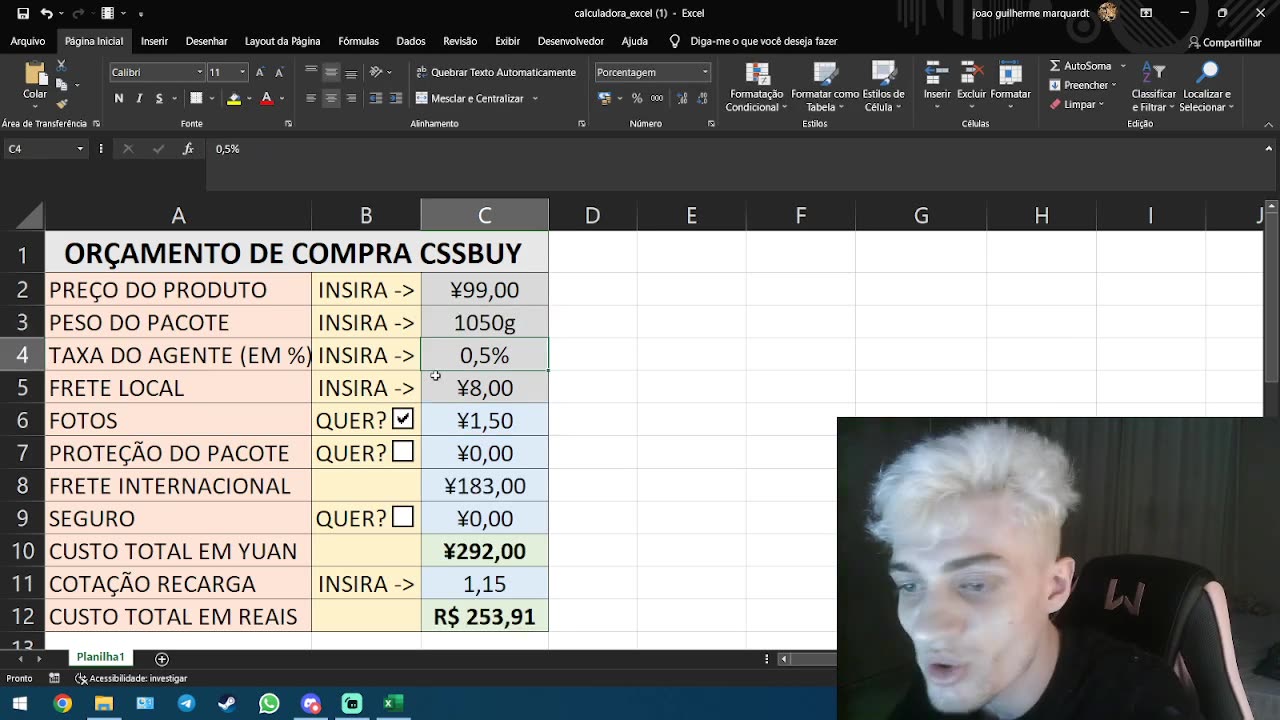The height and width of the screenshot is (720, 1280).
Task: Expand Classificar e Filtrar menu
Action: coord(1154,88)
